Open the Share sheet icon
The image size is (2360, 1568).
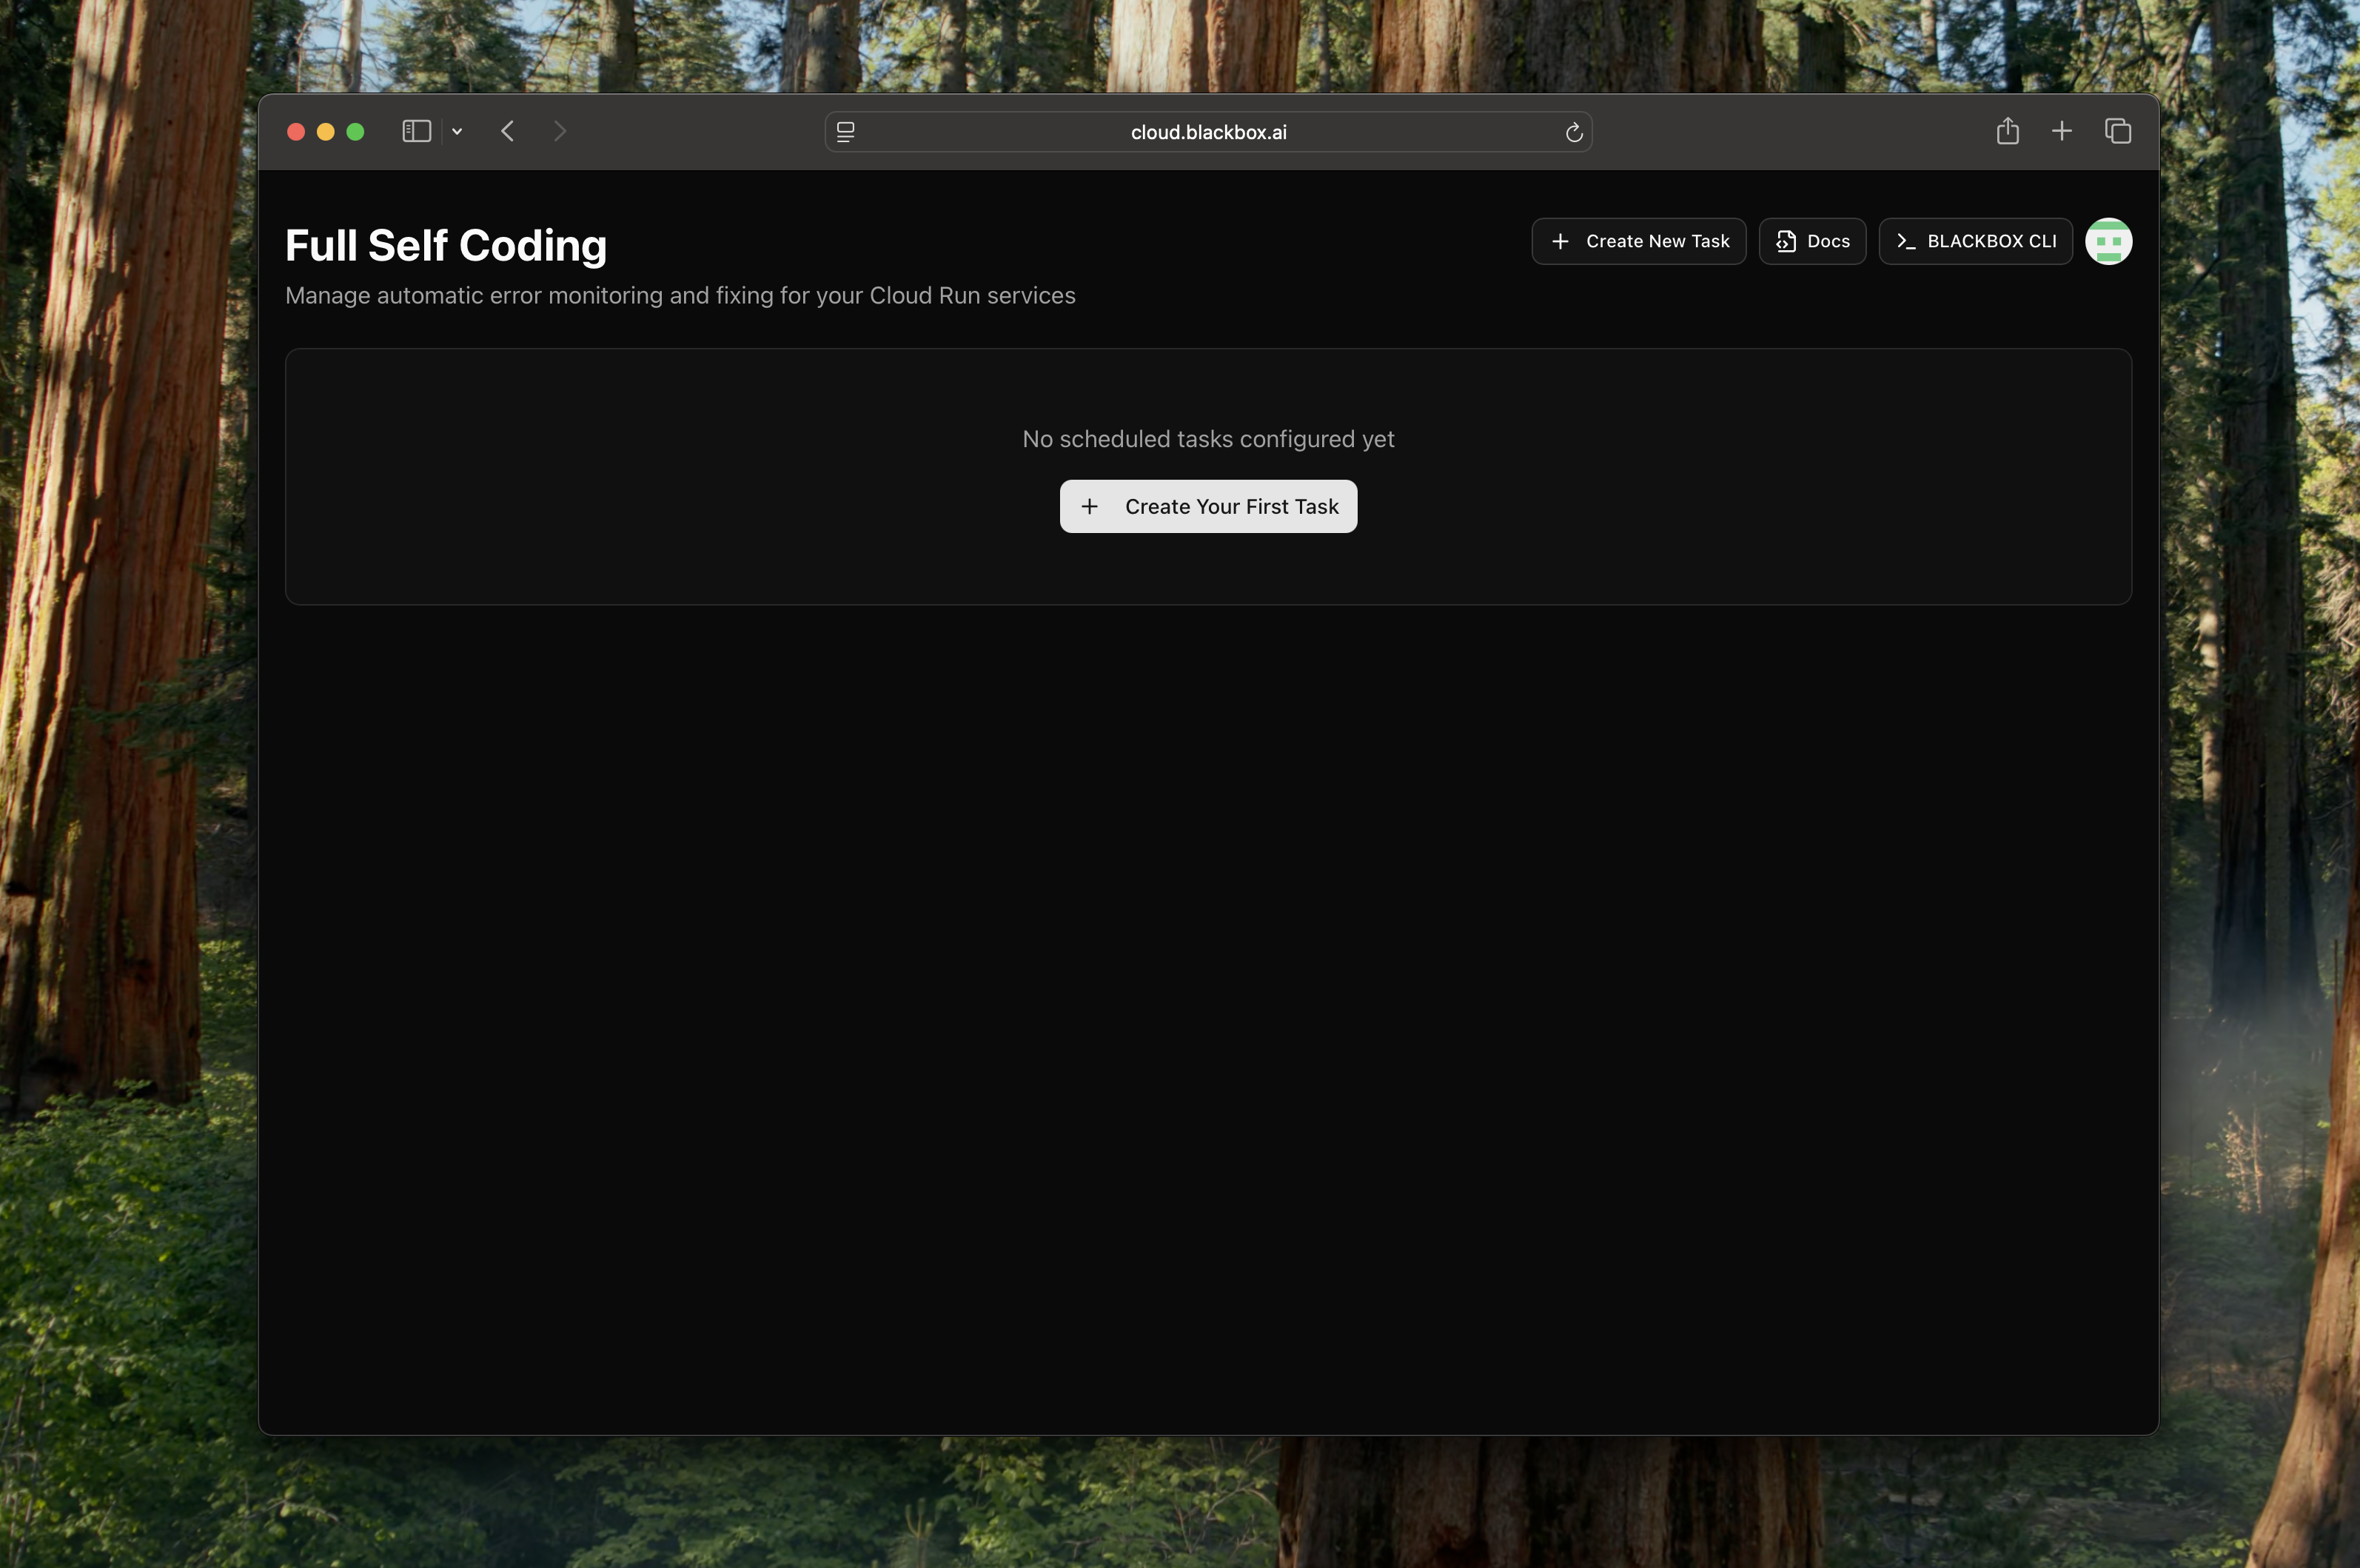click(x=2007, y=131)
